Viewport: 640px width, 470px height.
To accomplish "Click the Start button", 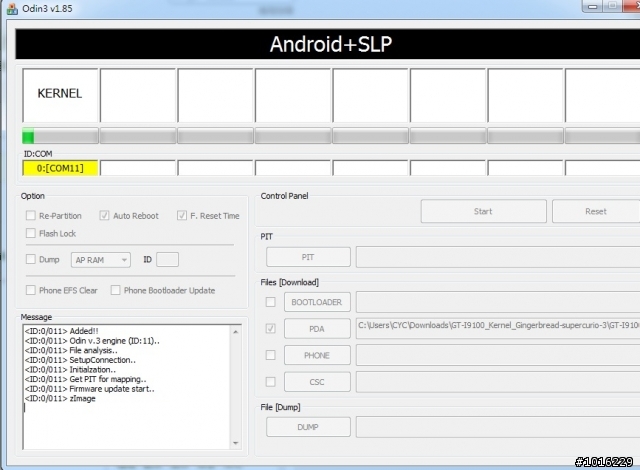I will [x=483, y=211].
